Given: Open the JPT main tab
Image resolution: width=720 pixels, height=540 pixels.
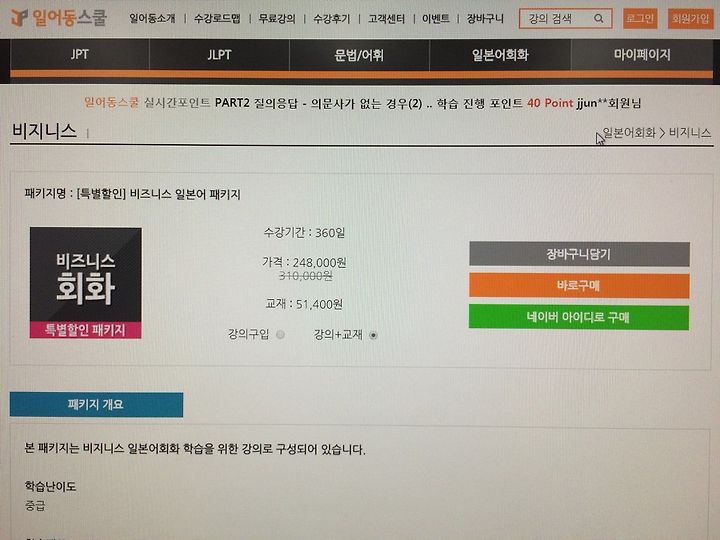Looking at the screenshot, I should coord(80,55).
